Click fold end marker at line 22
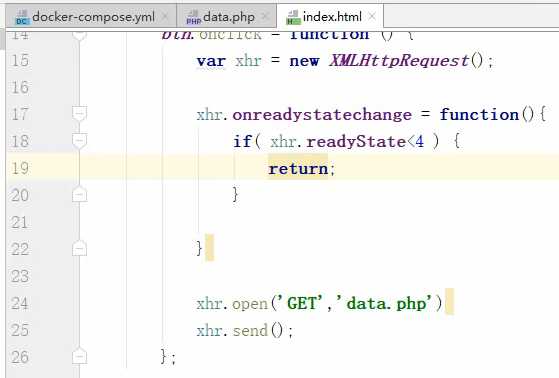Viewport: 559px width, 378px height. pyautogui.click(x=80, y=249)
